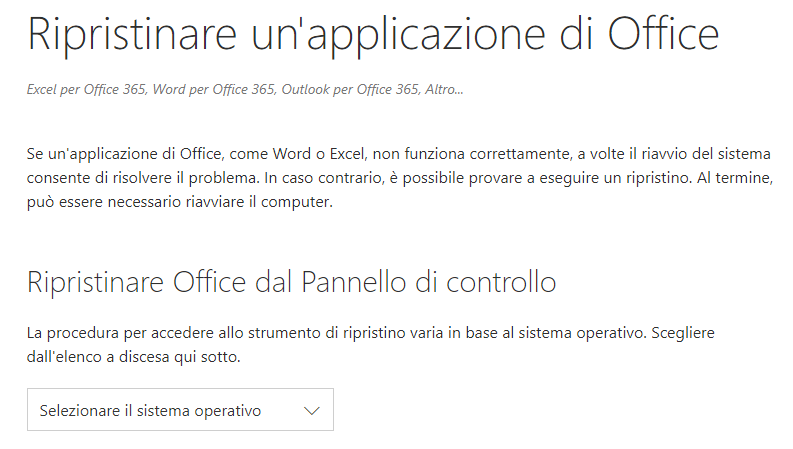Click the Ripristinare un'applicazione di Office title
793x449 pixels.
coord(373,34)
